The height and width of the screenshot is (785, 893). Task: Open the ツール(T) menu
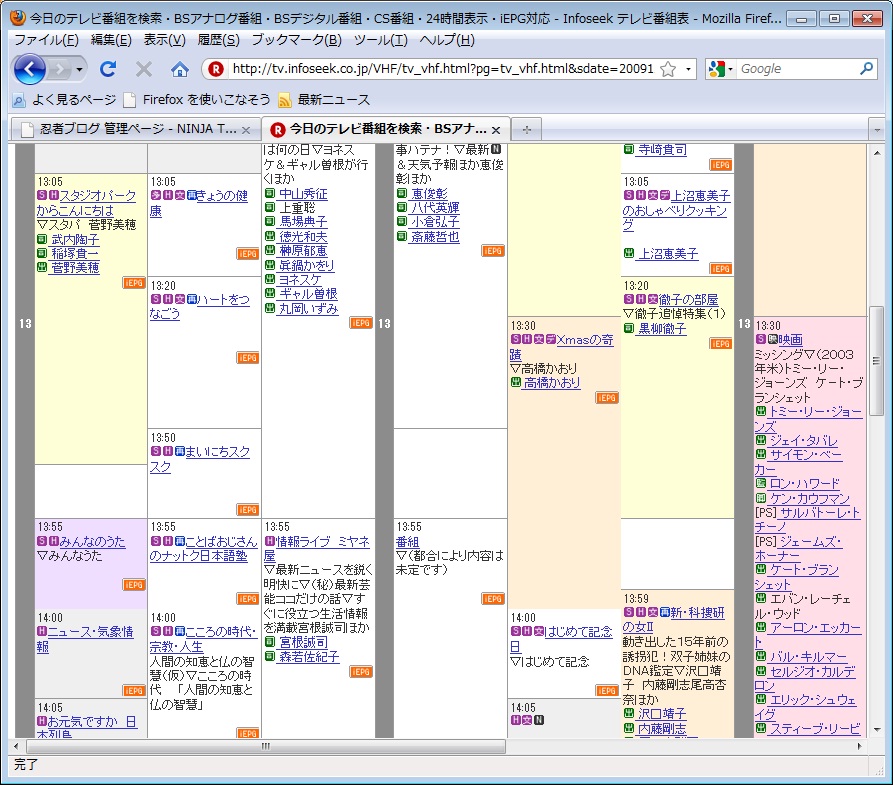tap(380, 40)
